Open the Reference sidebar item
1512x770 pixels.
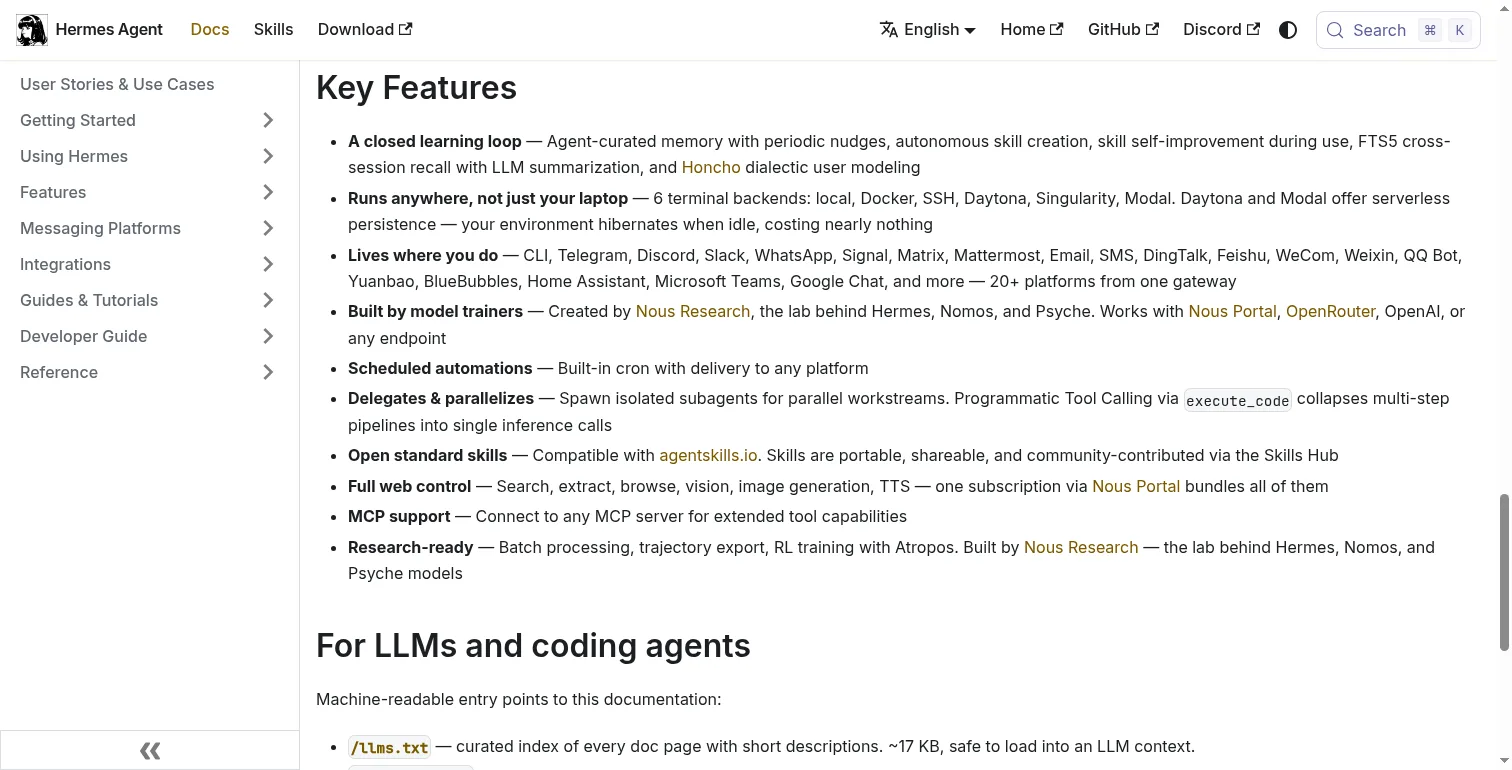coord(59,372)
